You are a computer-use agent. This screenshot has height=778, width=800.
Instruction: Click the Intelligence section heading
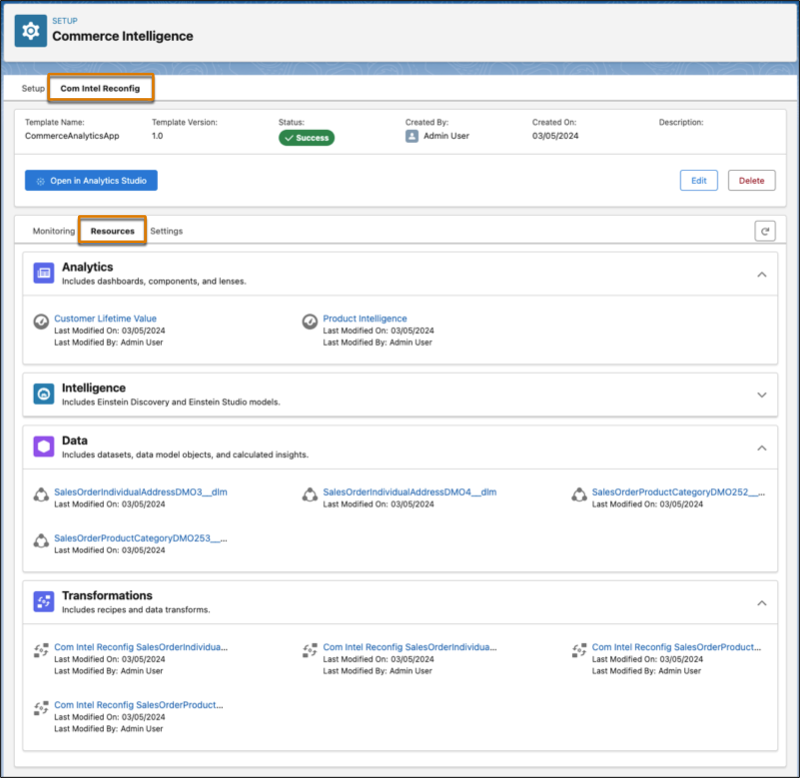94,388
